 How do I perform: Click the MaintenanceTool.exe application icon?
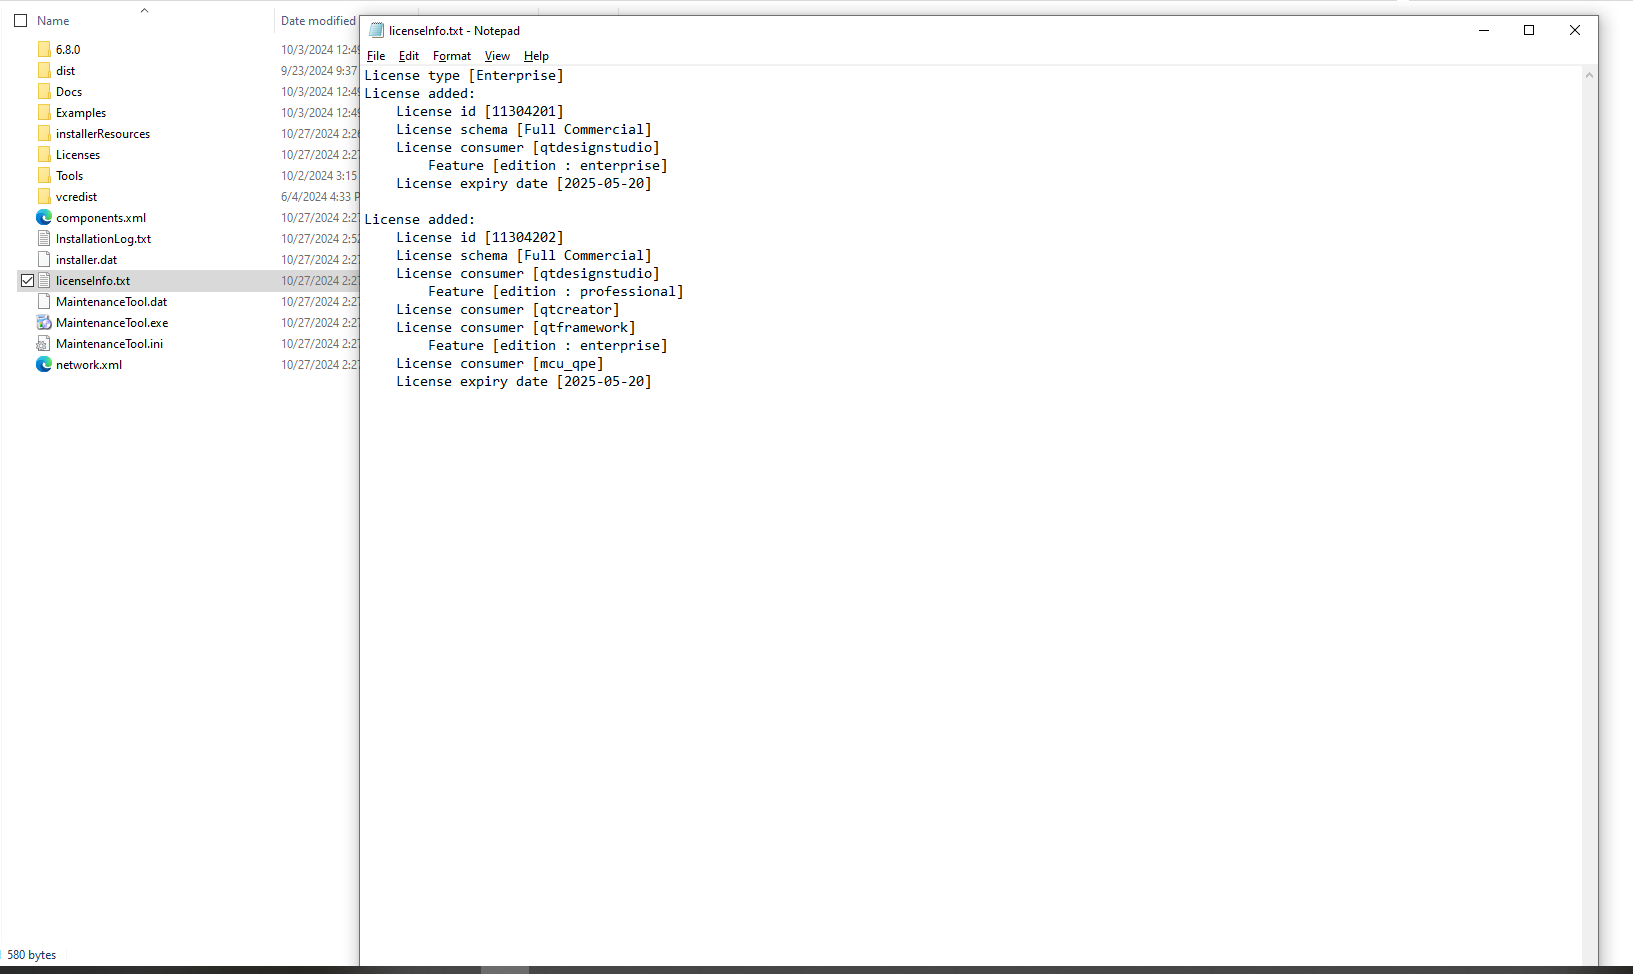point(44,322)
